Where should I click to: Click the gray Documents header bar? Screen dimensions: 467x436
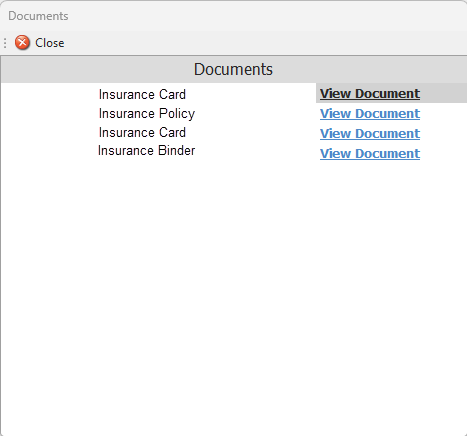pos(233,69)
